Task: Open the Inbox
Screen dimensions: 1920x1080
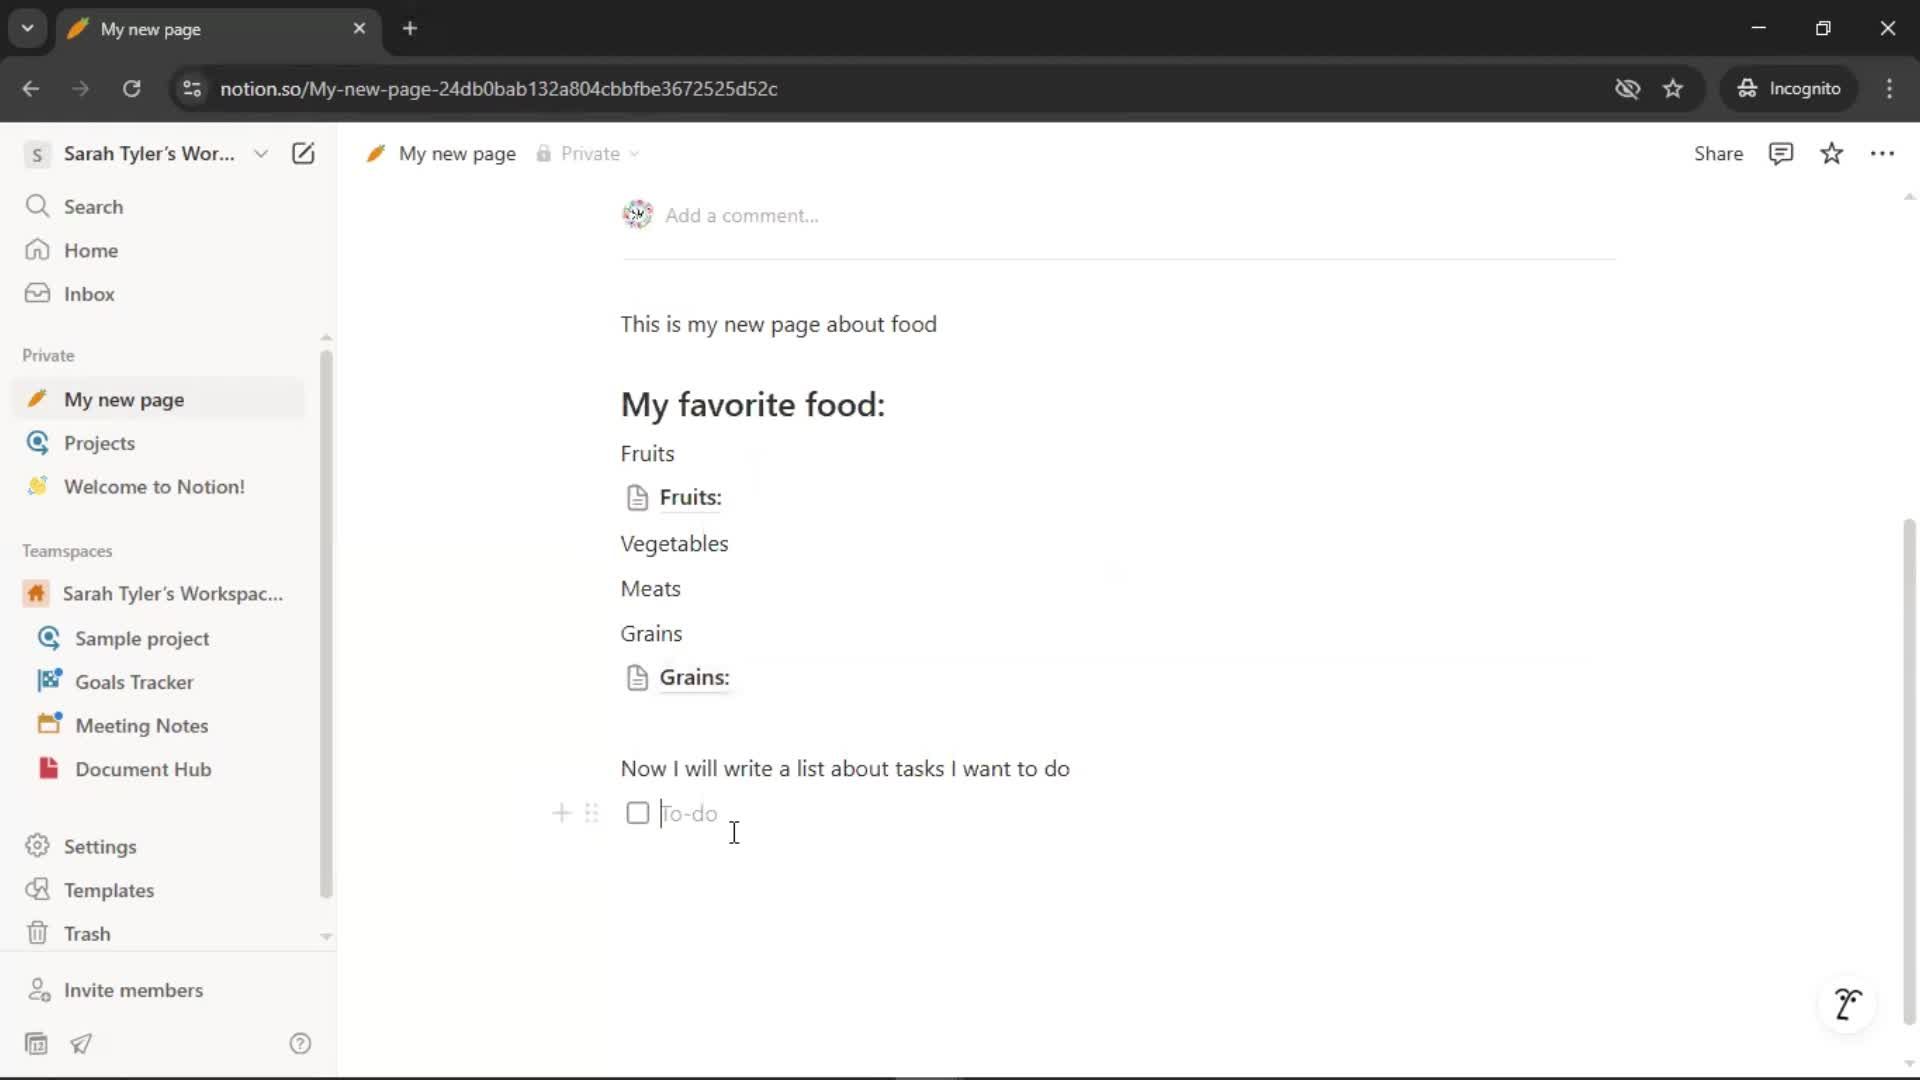Action: (x=160, y=294)
